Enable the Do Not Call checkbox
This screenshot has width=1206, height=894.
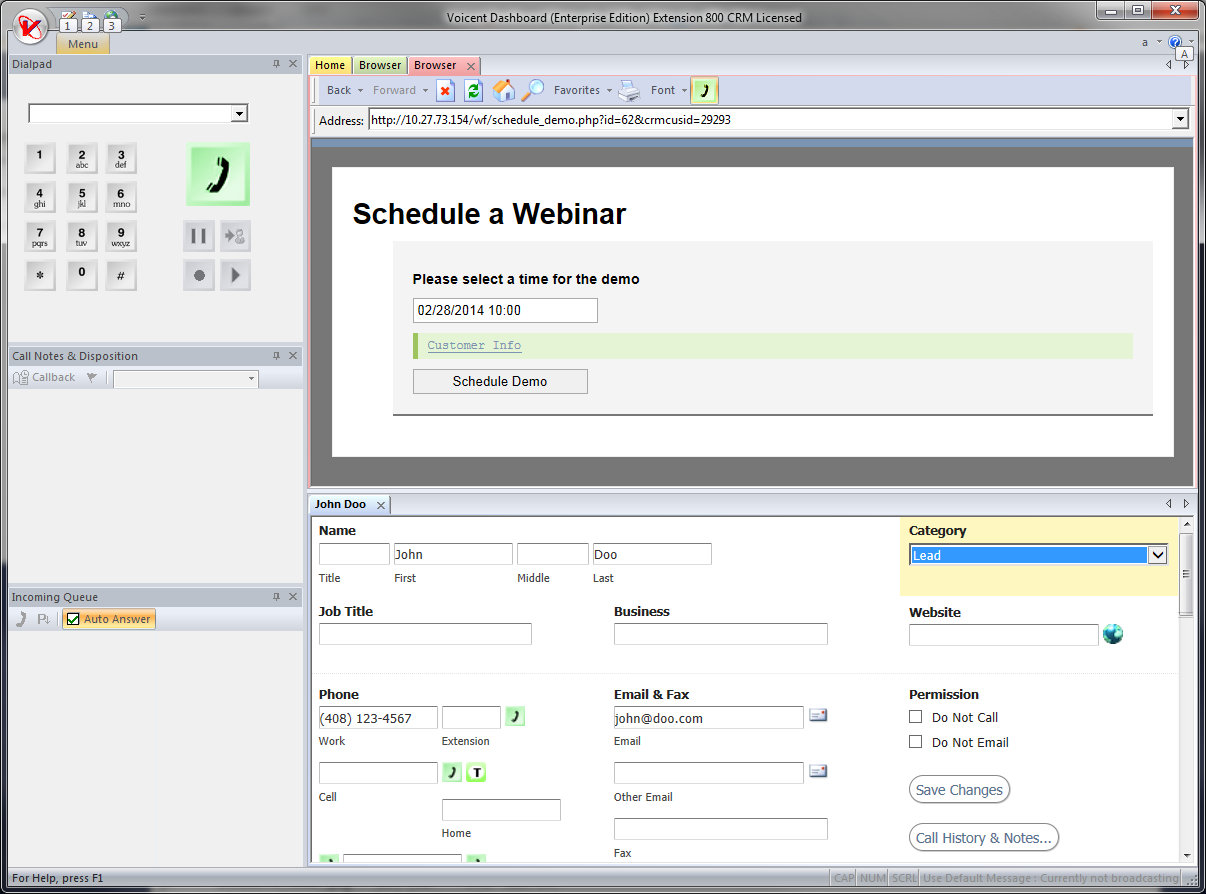click(x=915, y=717)
